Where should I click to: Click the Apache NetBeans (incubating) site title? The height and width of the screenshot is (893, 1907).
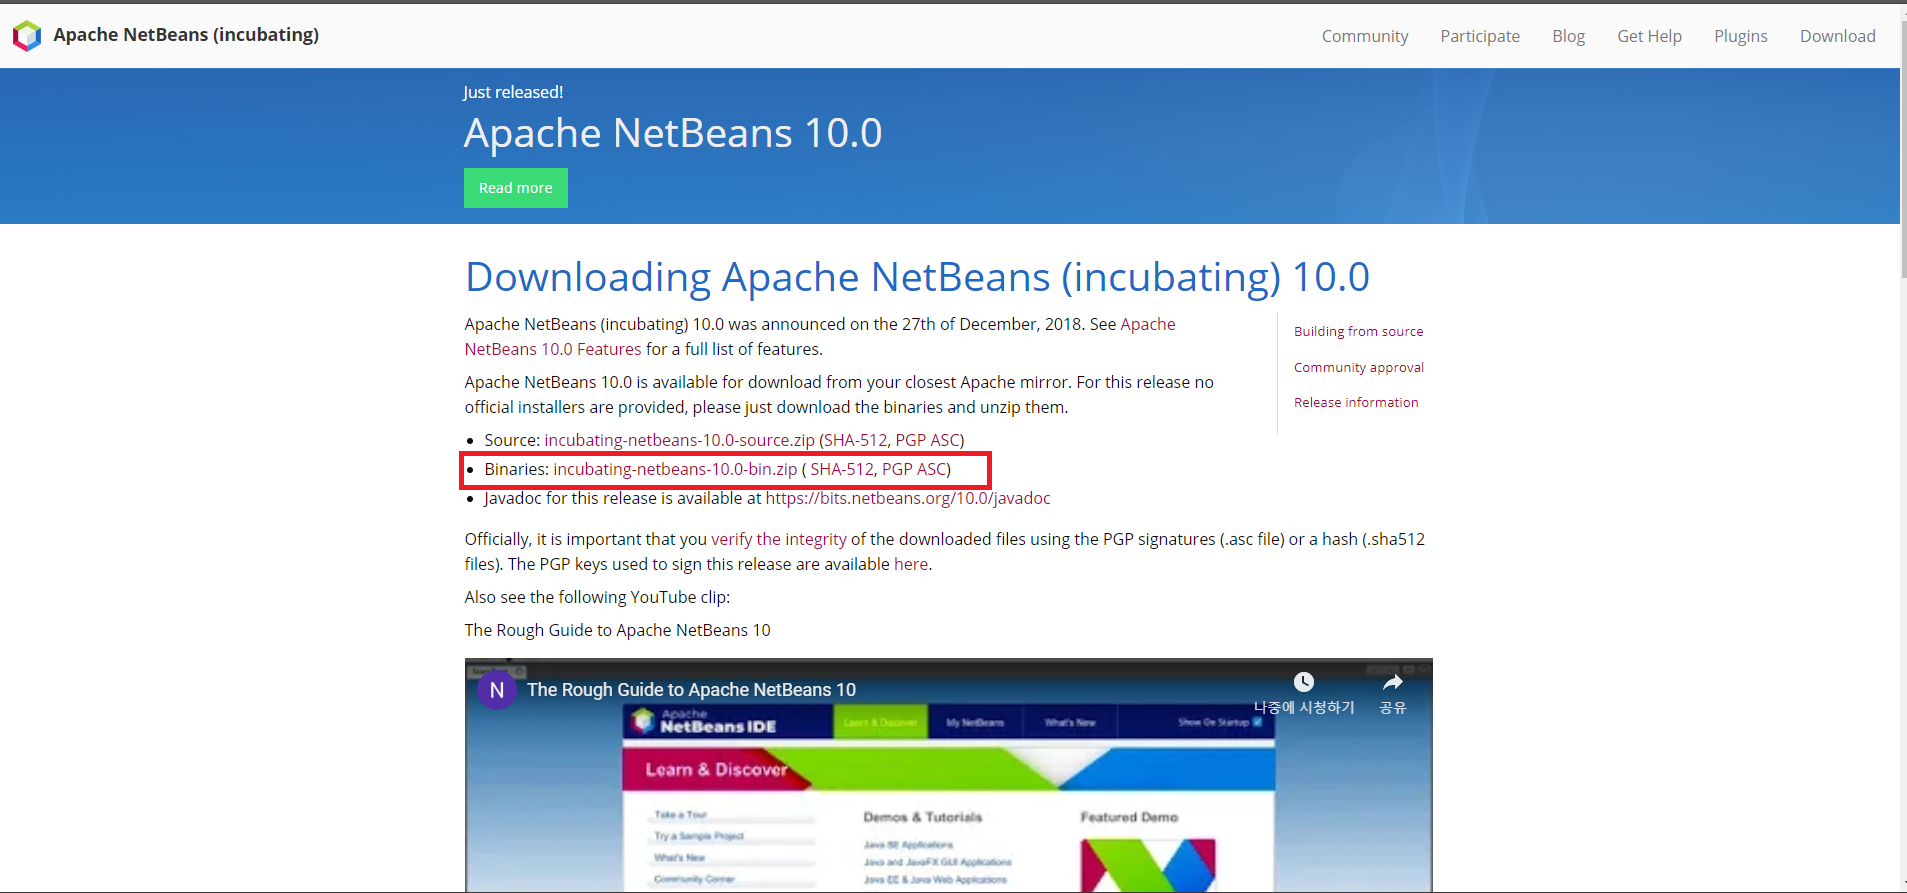tap(186, 35)
